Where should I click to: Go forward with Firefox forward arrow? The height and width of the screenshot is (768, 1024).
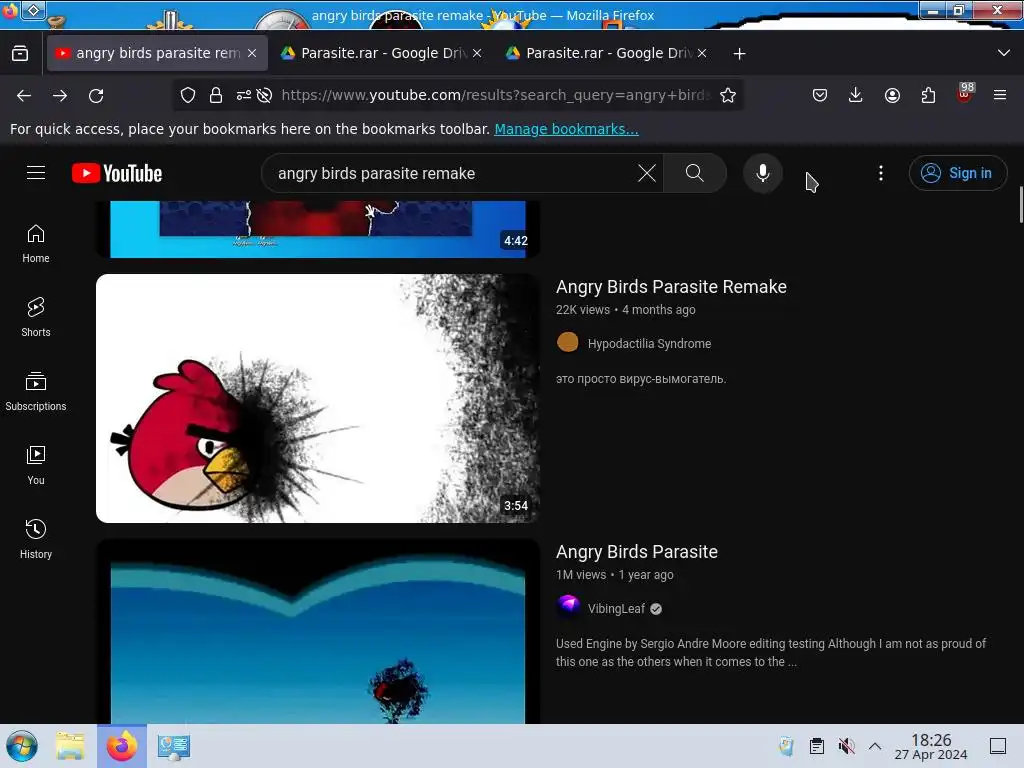[60, 95]
